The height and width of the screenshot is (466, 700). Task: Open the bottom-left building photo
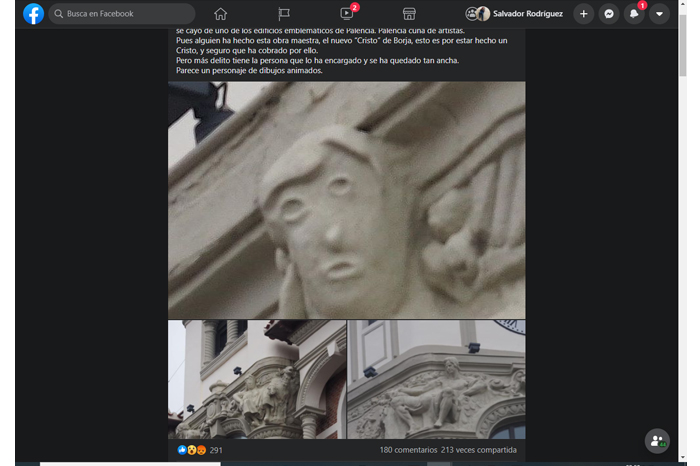[x=257, y=379]
